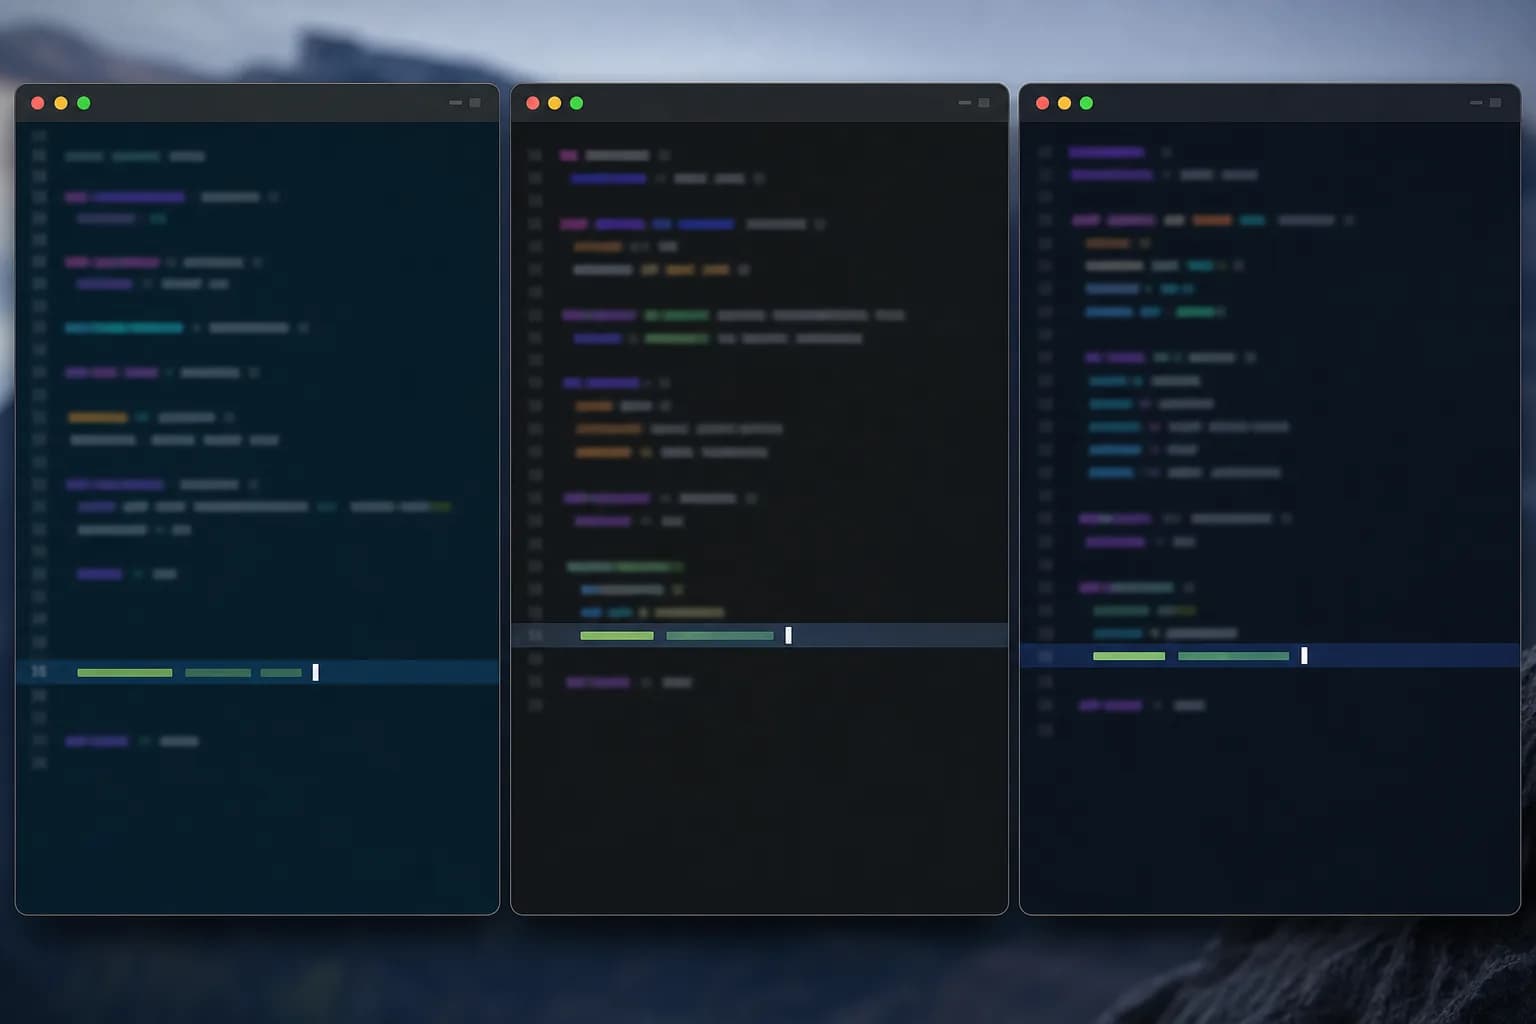The width and height of the screenshot is (1536, 1024).
Task: Close the right editor window with red button
Action: click(x=1042, y=103)
